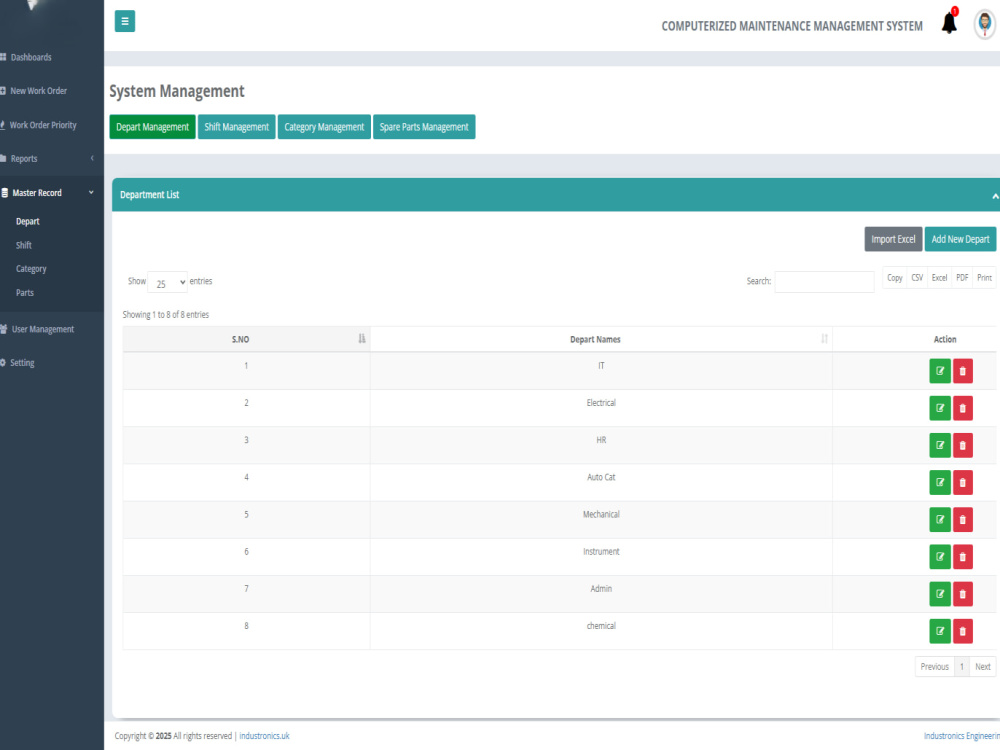Open Work Order Priority in sidebar

[43, 125]
